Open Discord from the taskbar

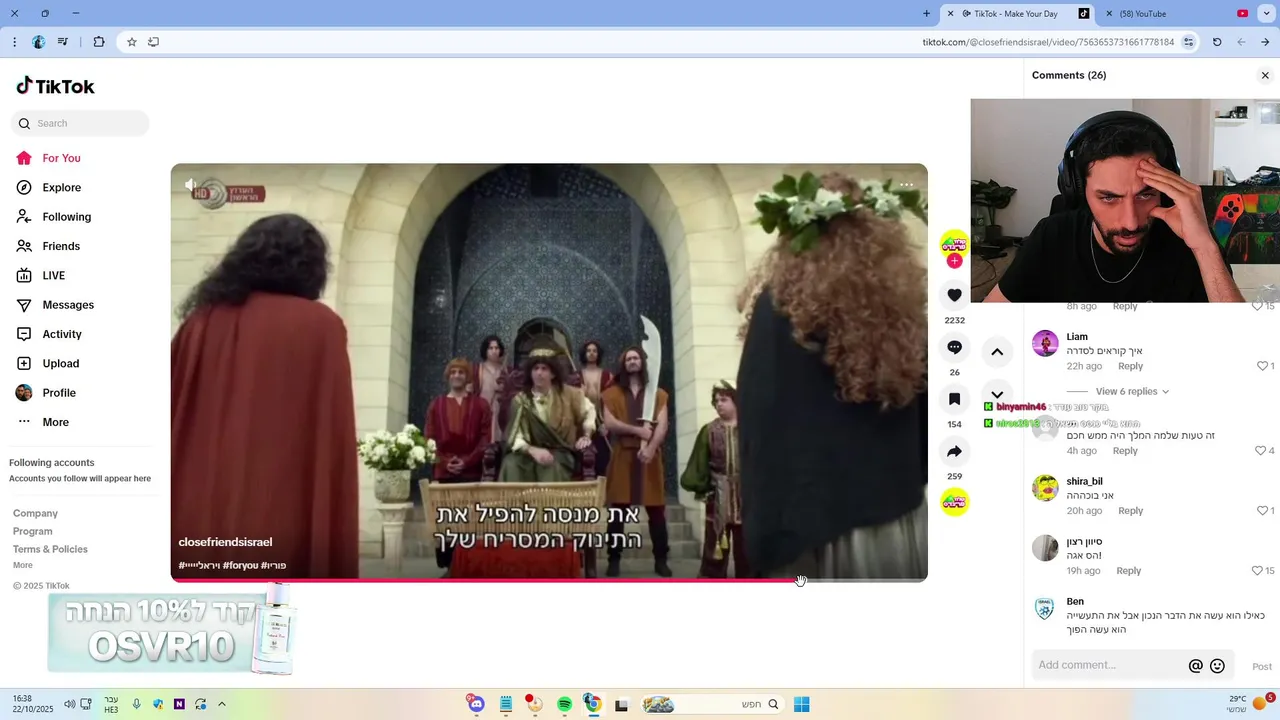coord(476,704)
